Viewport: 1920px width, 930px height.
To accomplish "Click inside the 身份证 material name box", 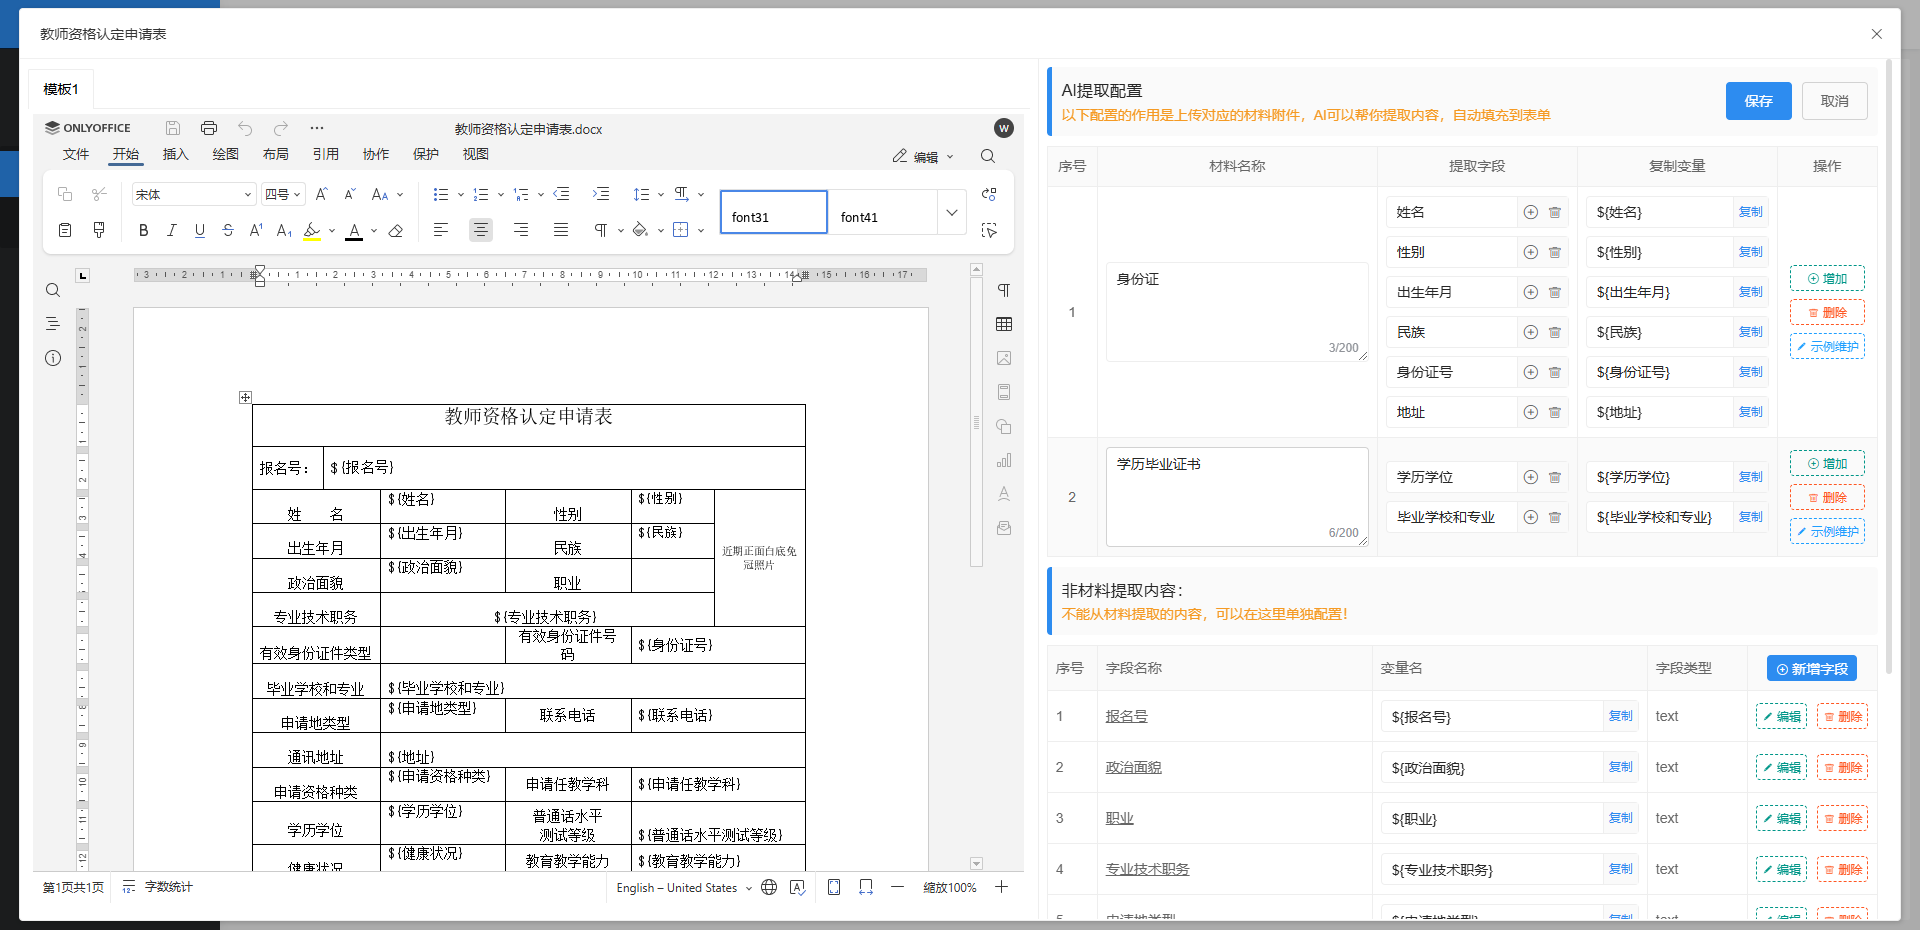I will pyautogui.click(x=1236, y=310).
